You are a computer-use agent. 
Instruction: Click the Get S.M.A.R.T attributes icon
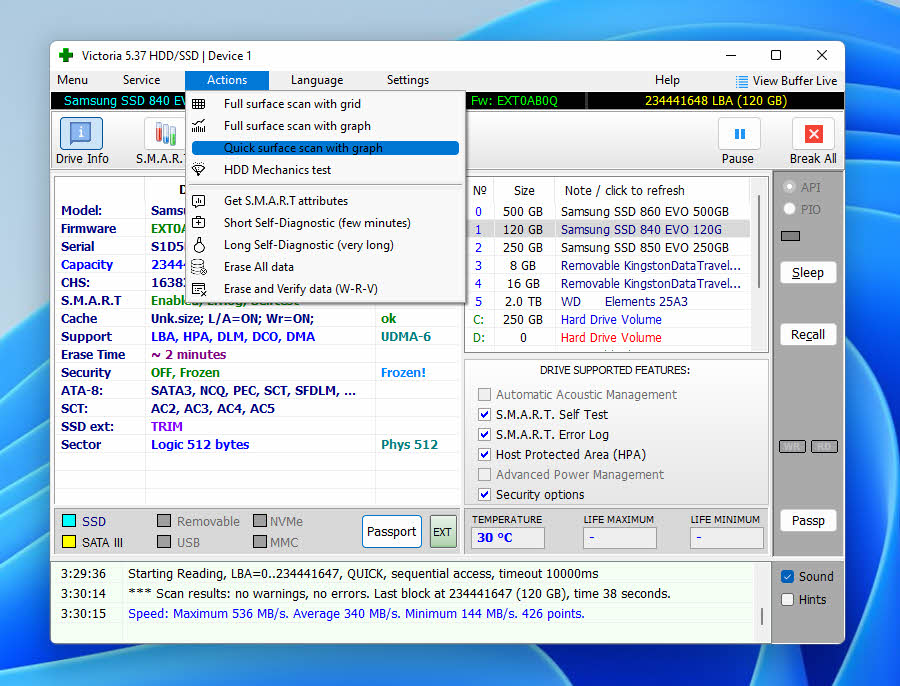click(199, 201)
